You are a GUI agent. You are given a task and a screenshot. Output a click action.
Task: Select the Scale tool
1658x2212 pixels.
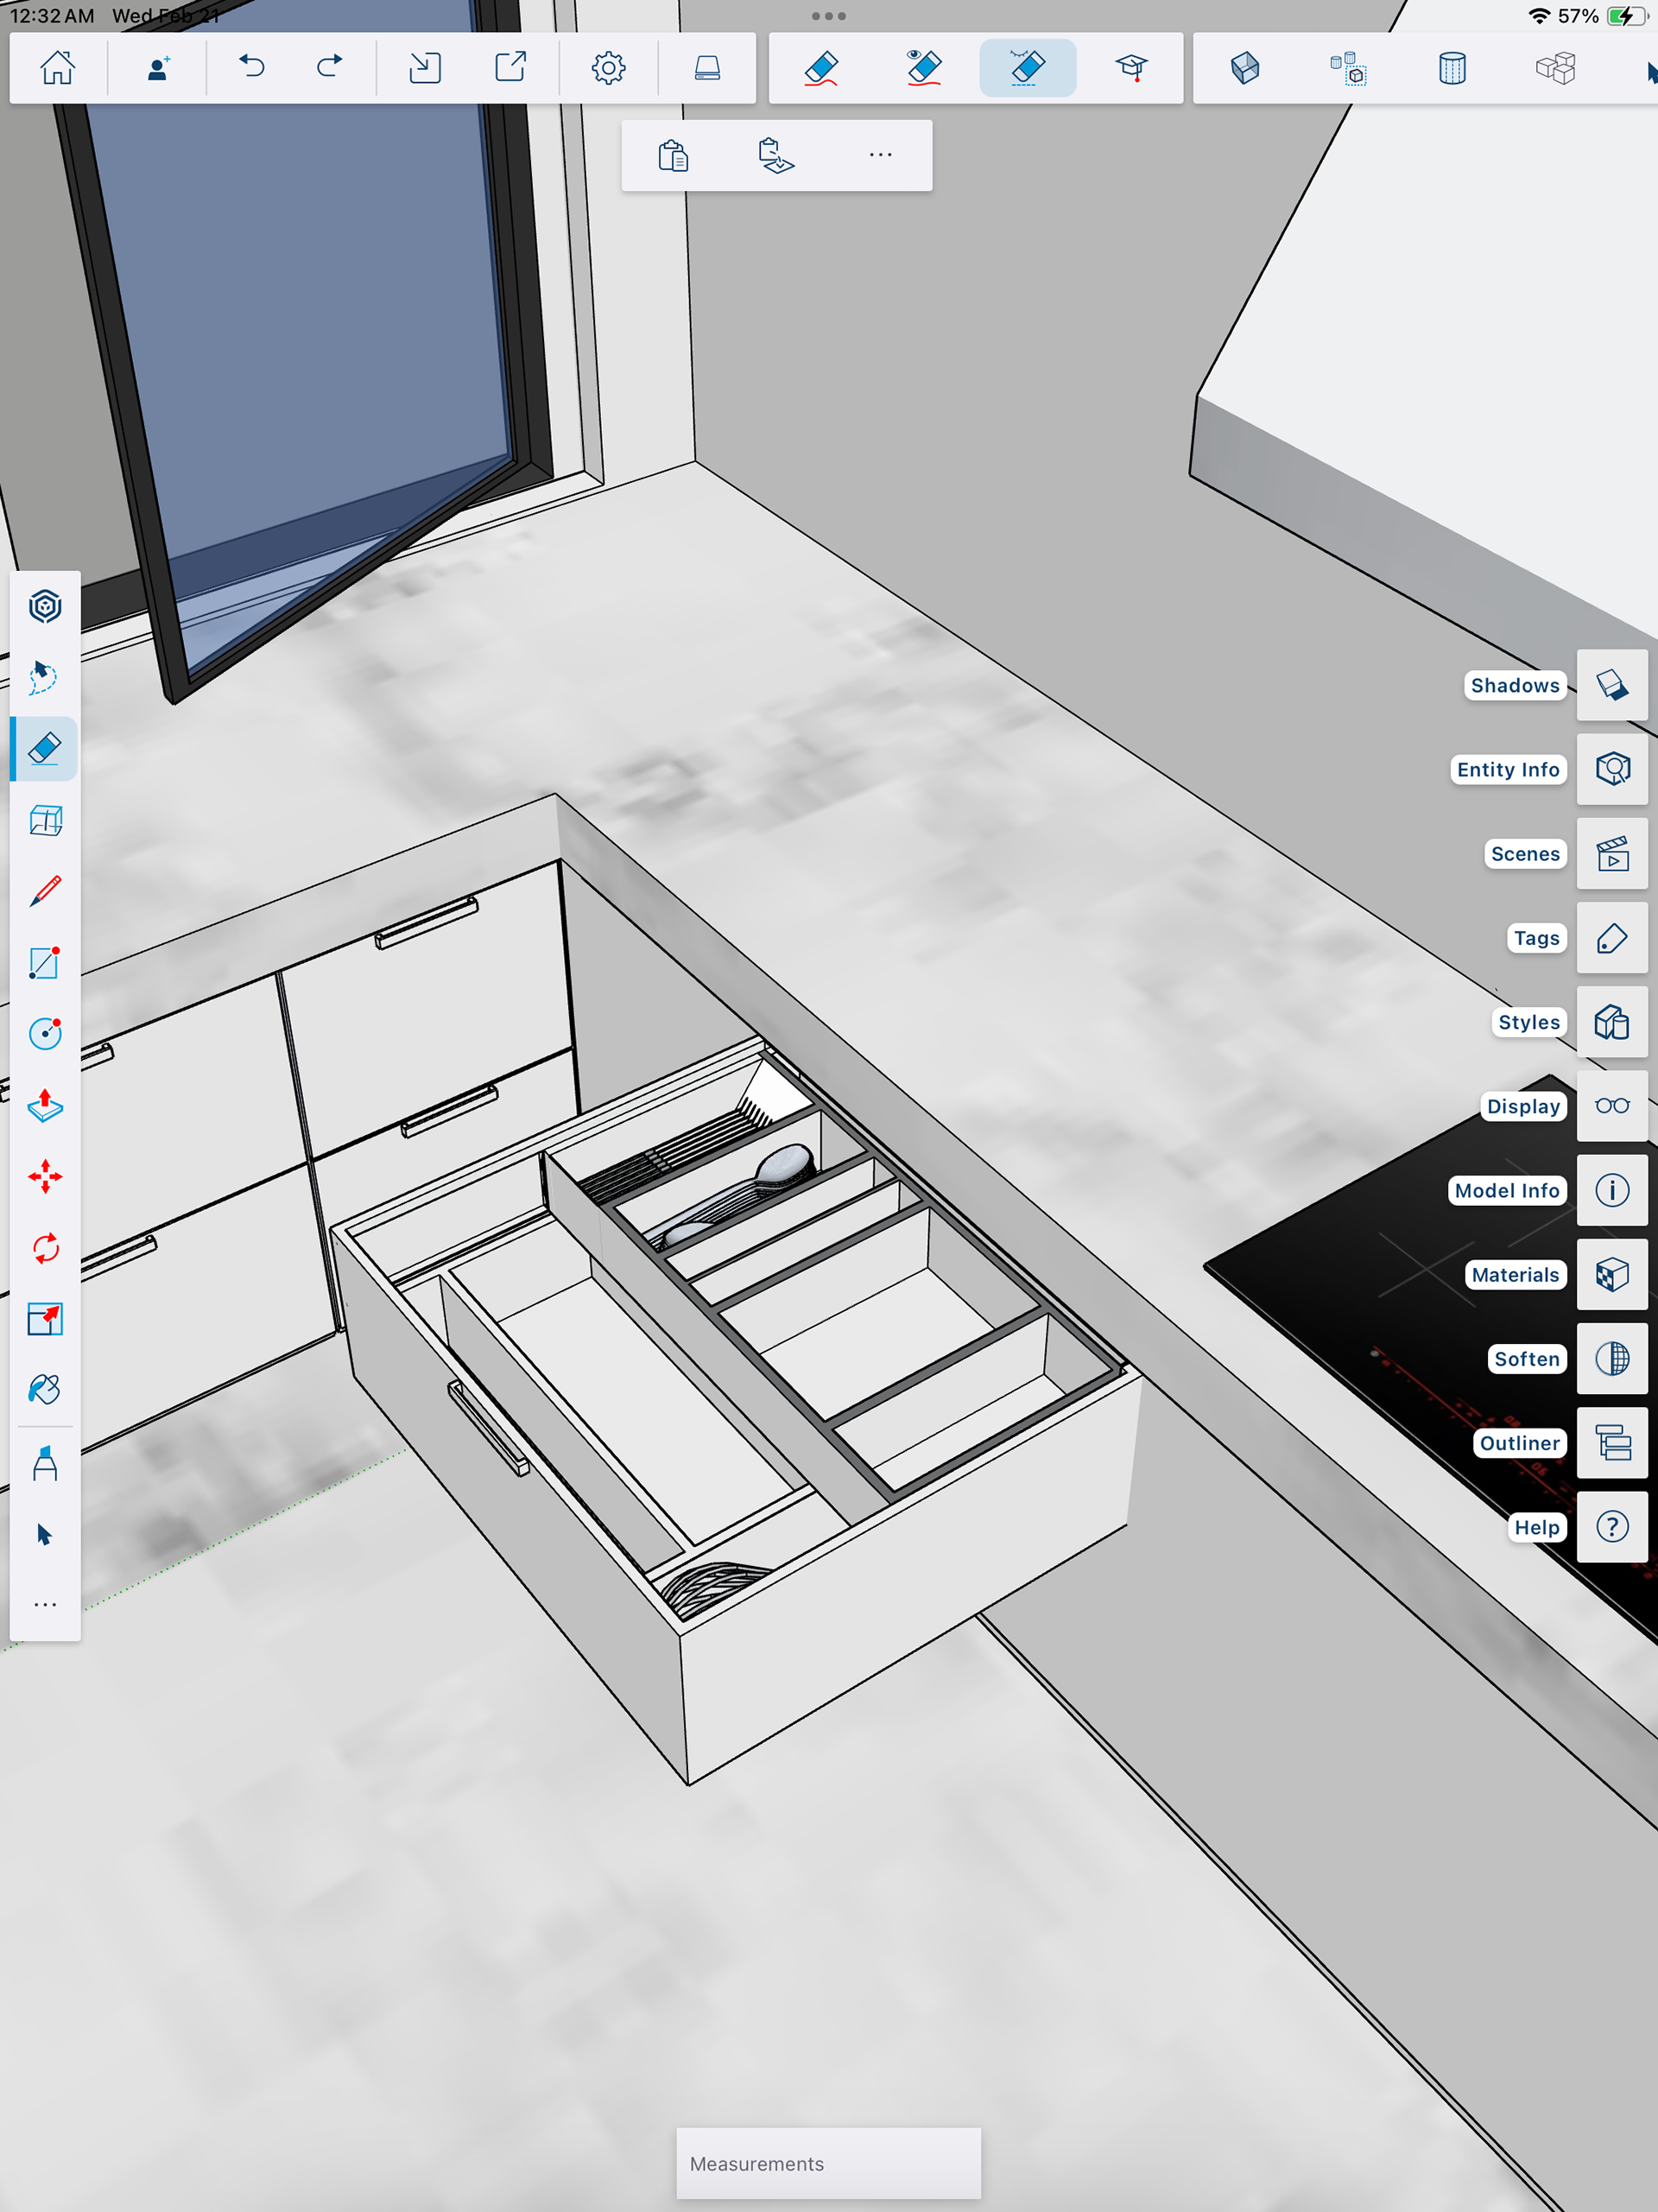[45, 1319]
